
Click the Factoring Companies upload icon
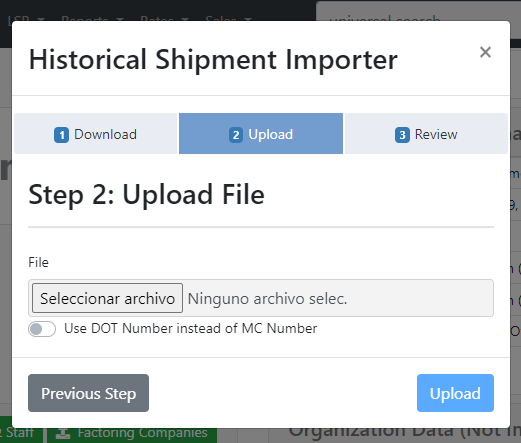63,433
